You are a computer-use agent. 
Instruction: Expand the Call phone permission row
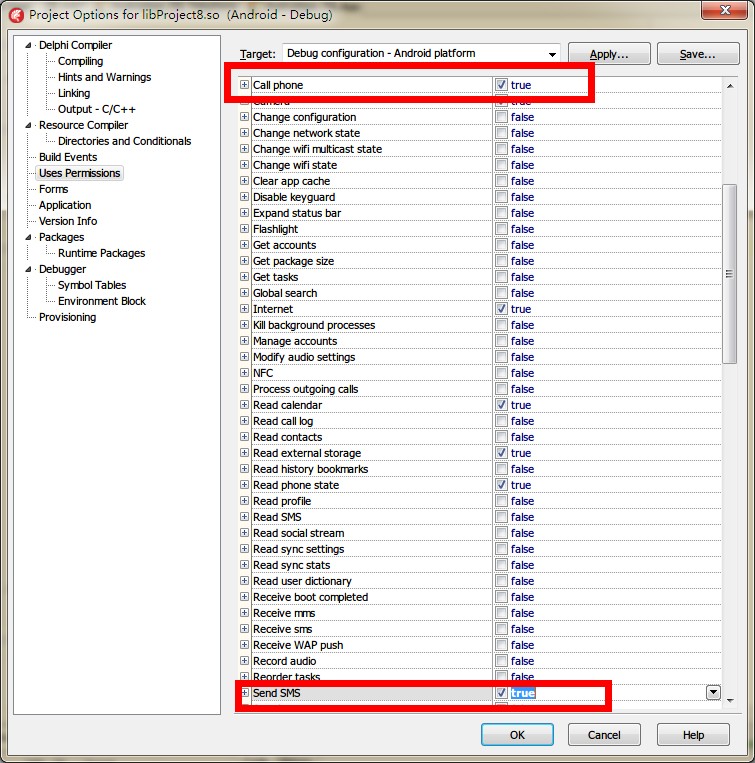coord(244,85)
